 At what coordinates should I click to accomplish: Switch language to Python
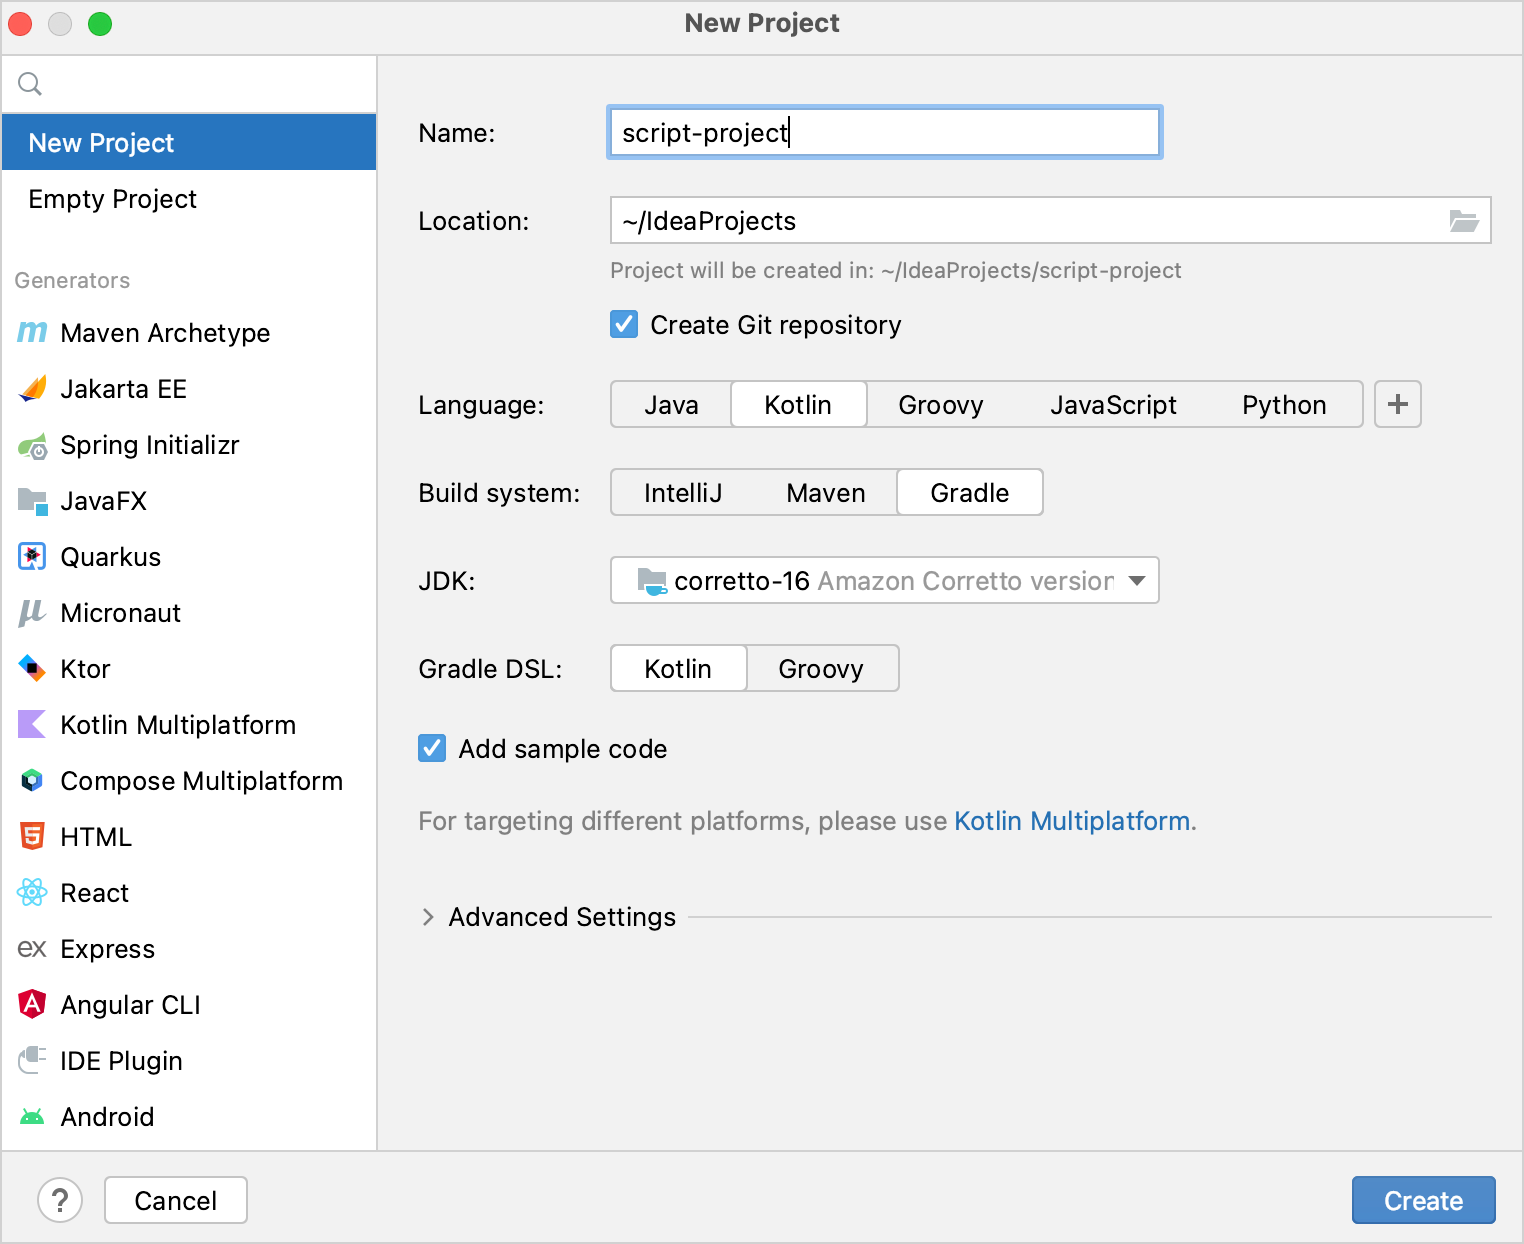[1283, 405]
